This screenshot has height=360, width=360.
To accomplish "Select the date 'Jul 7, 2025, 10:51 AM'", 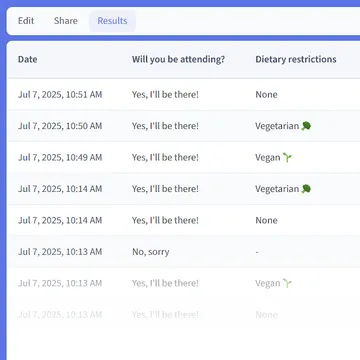I will coord(60,95).
